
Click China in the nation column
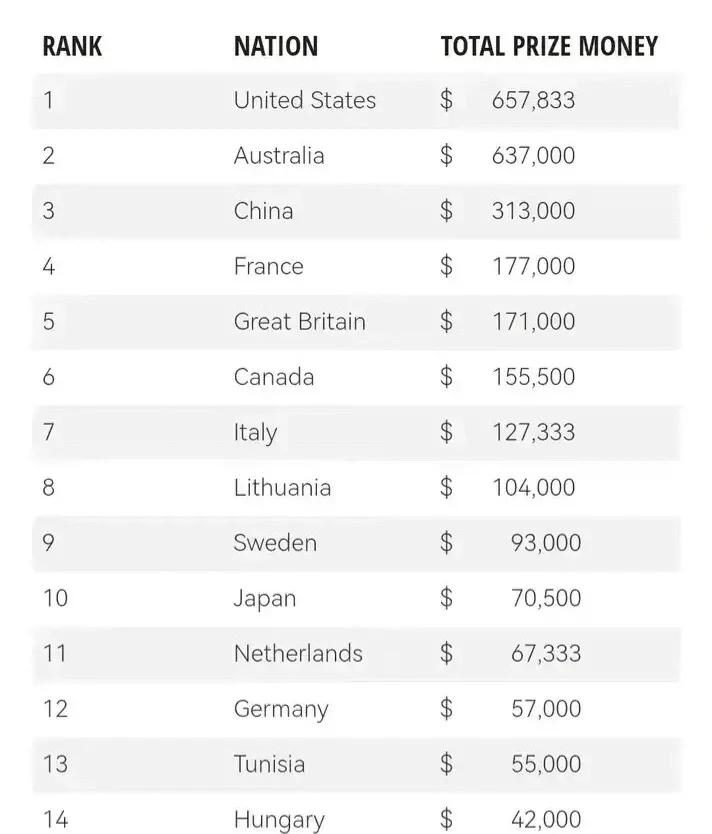pyautogui.click(x=264, y=211)
